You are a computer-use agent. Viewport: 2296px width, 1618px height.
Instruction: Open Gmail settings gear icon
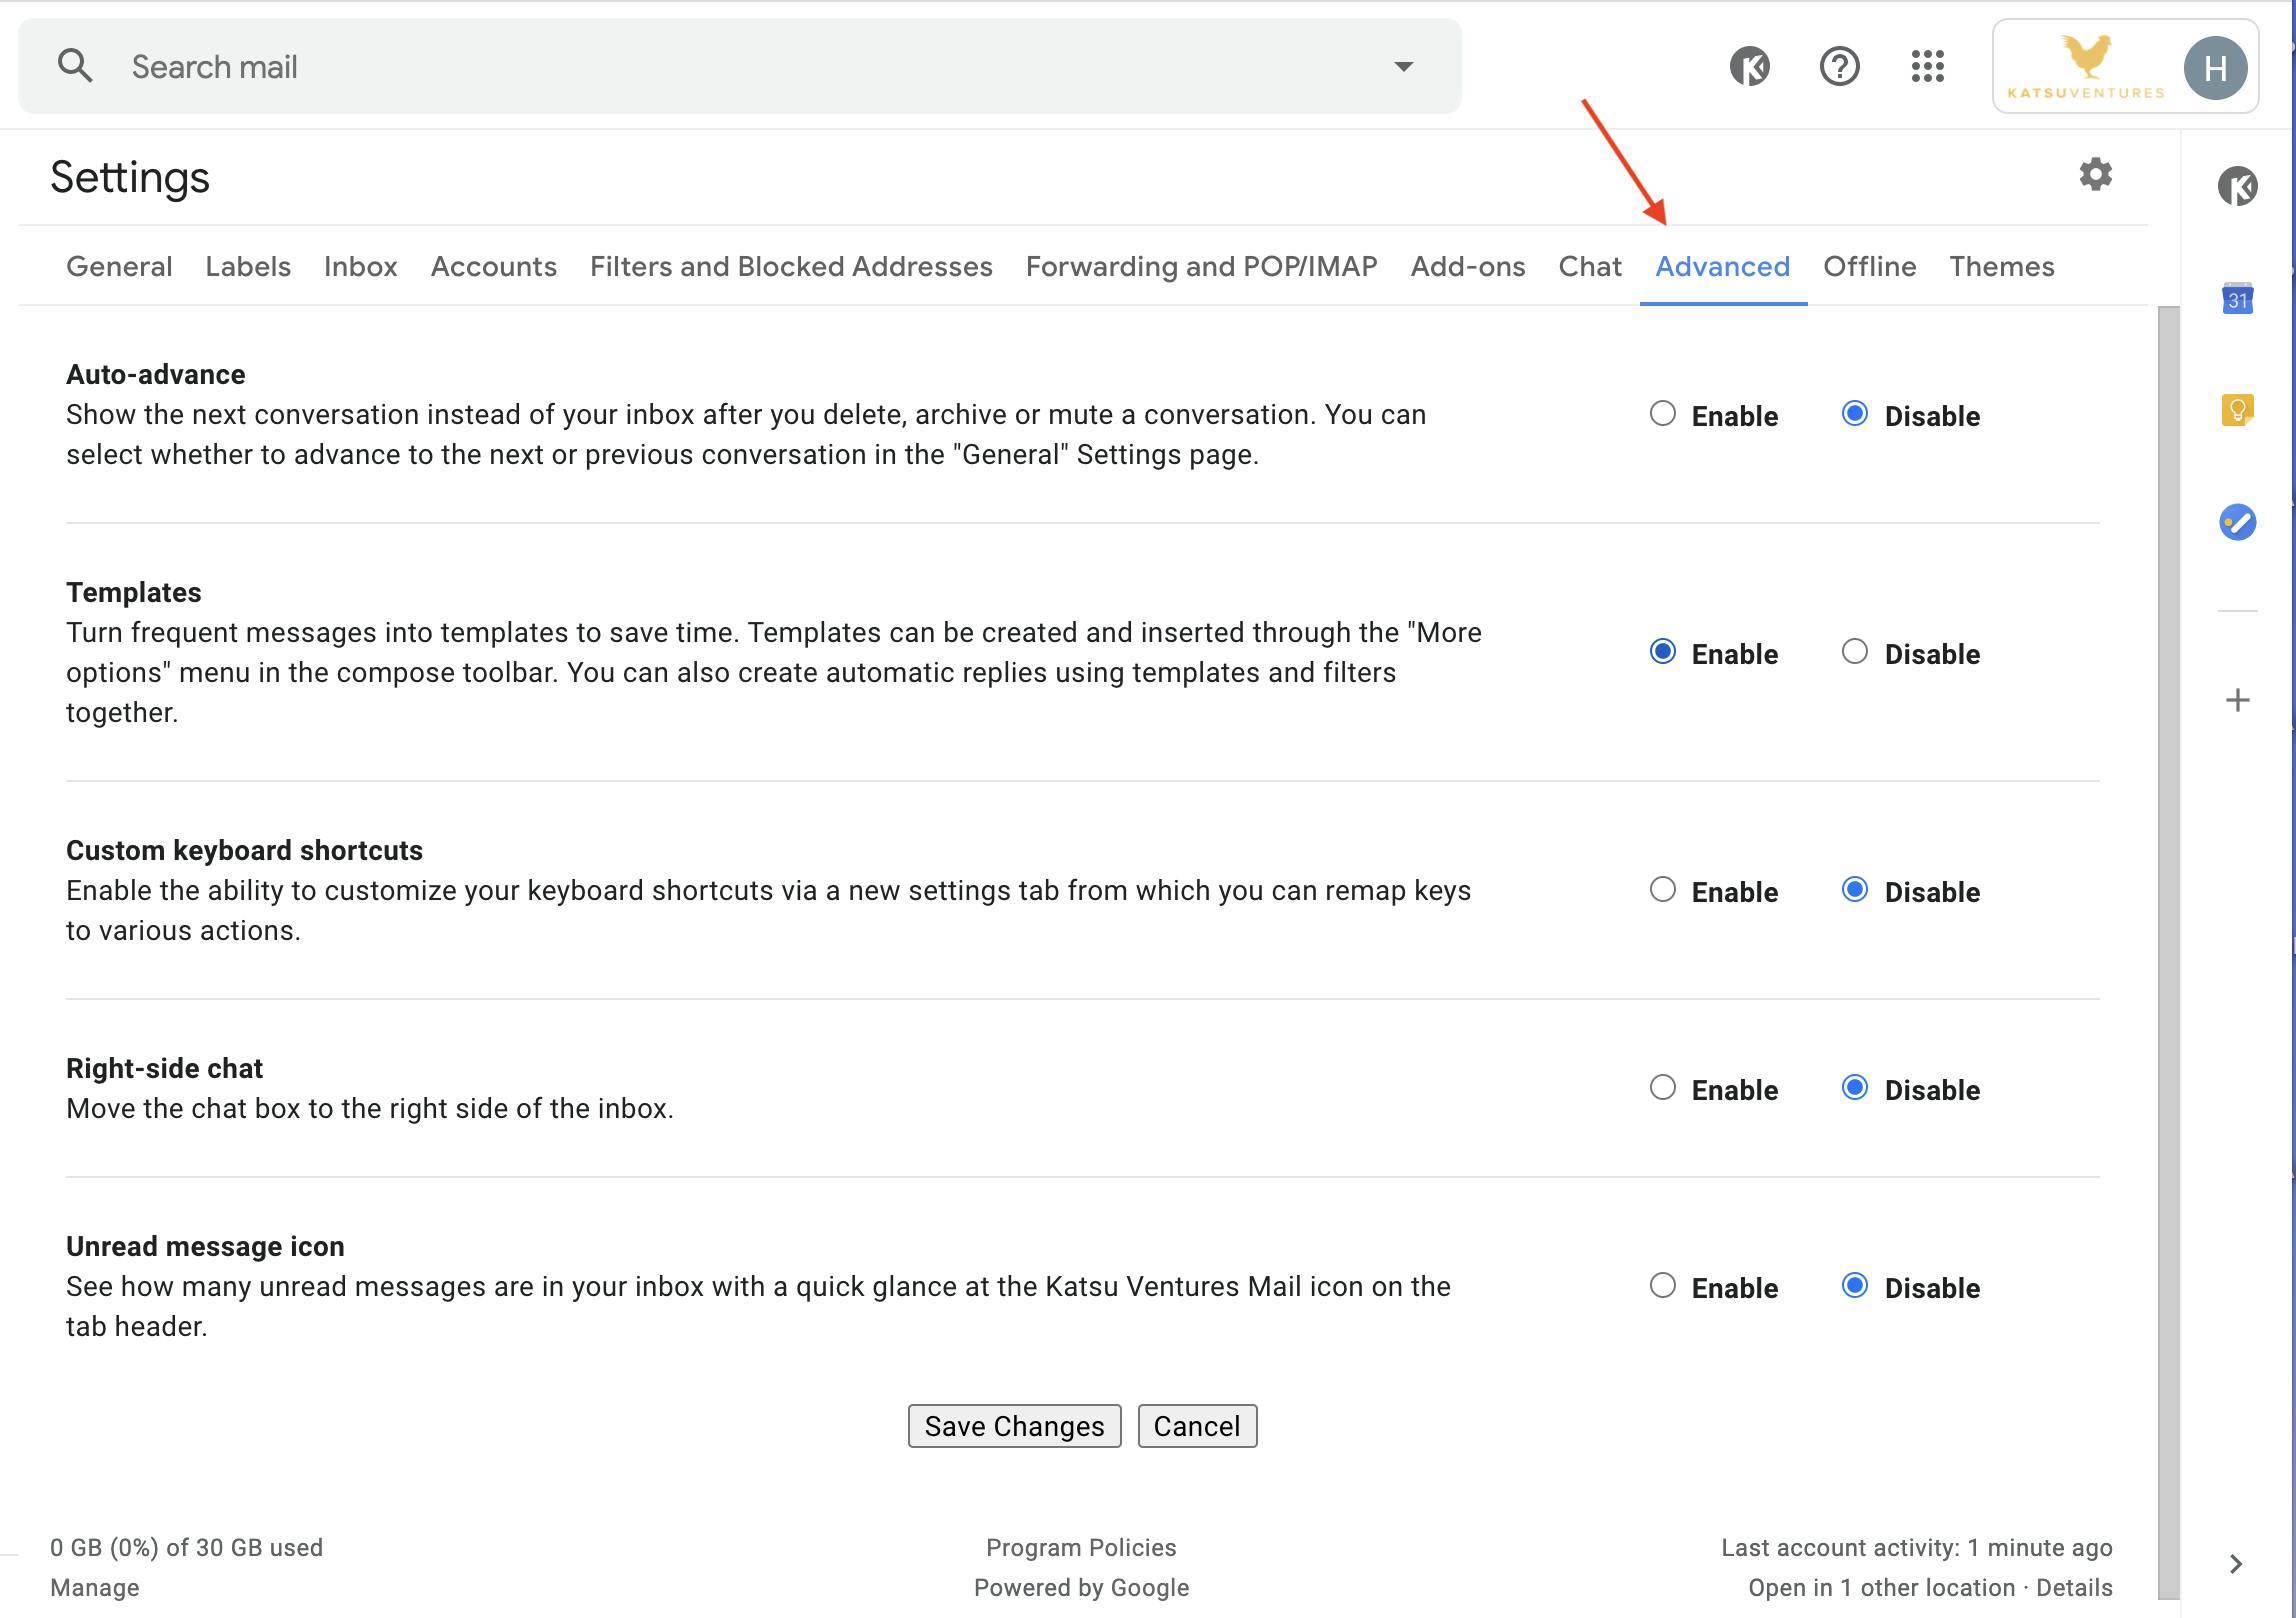2096,173
